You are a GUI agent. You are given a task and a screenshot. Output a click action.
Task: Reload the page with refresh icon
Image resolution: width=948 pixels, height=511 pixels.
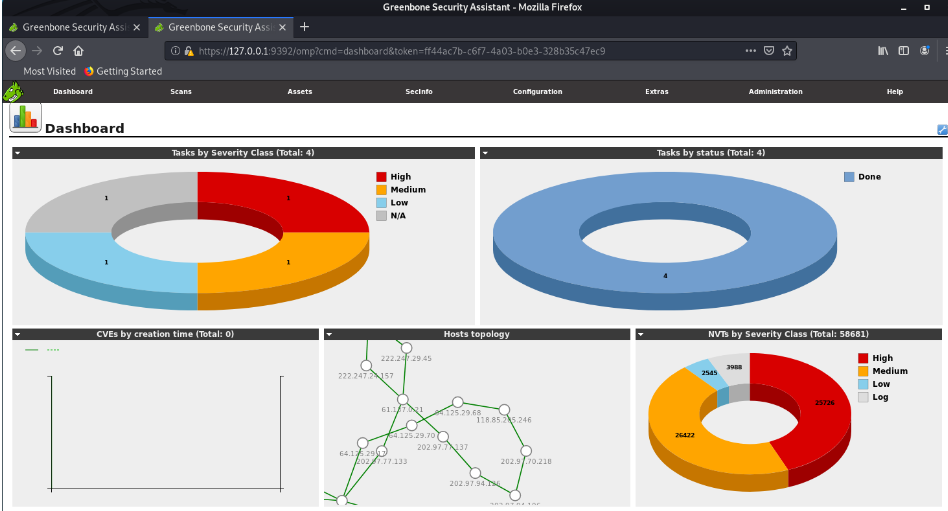[x=58, y=51]
